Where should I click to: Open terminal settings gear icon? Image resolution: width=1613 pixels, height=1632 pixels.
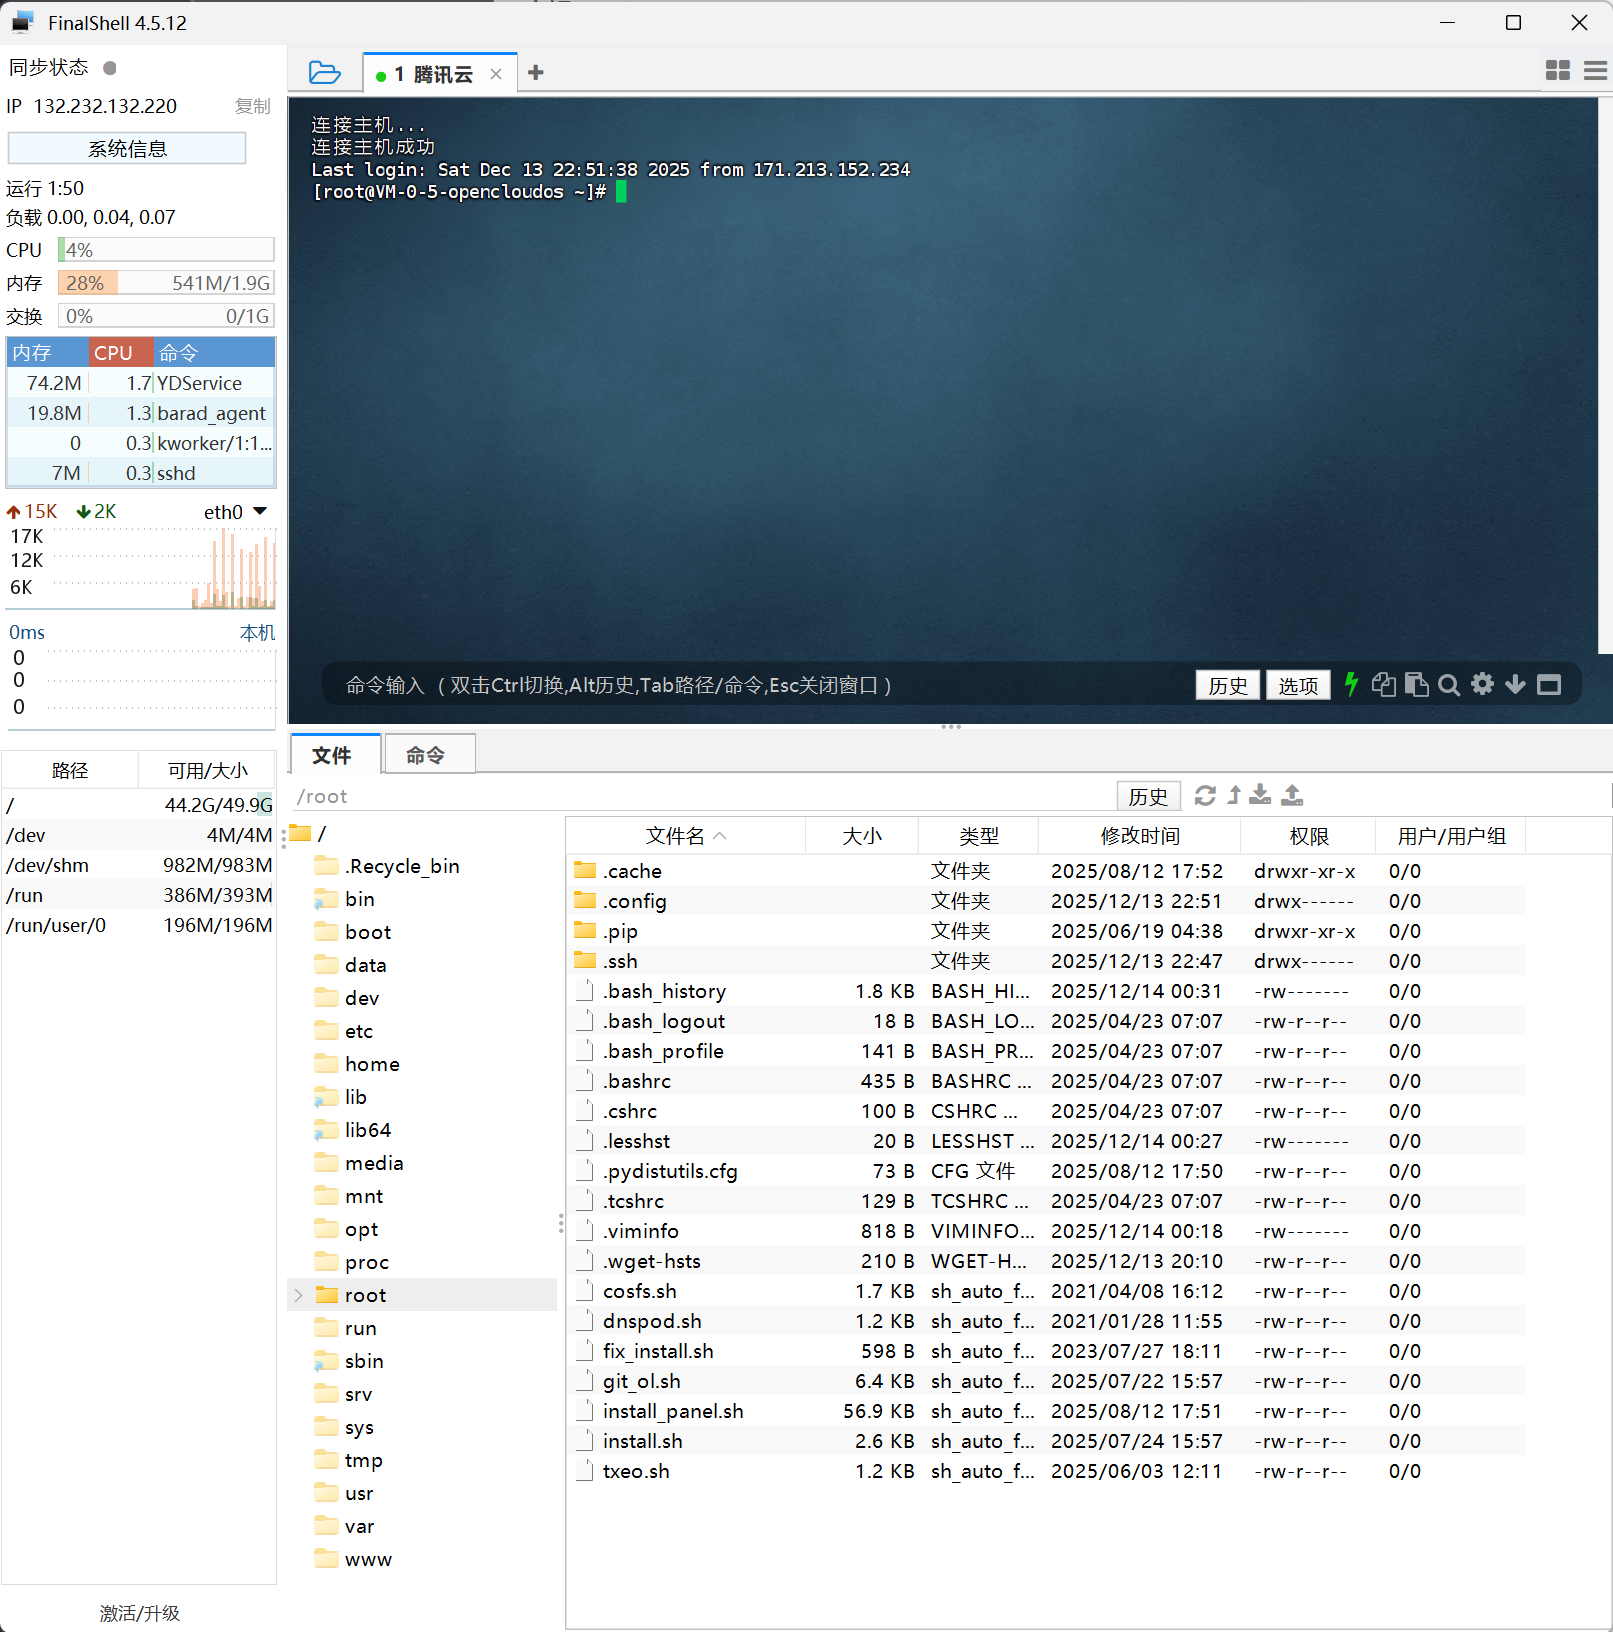pos(1482,684)
